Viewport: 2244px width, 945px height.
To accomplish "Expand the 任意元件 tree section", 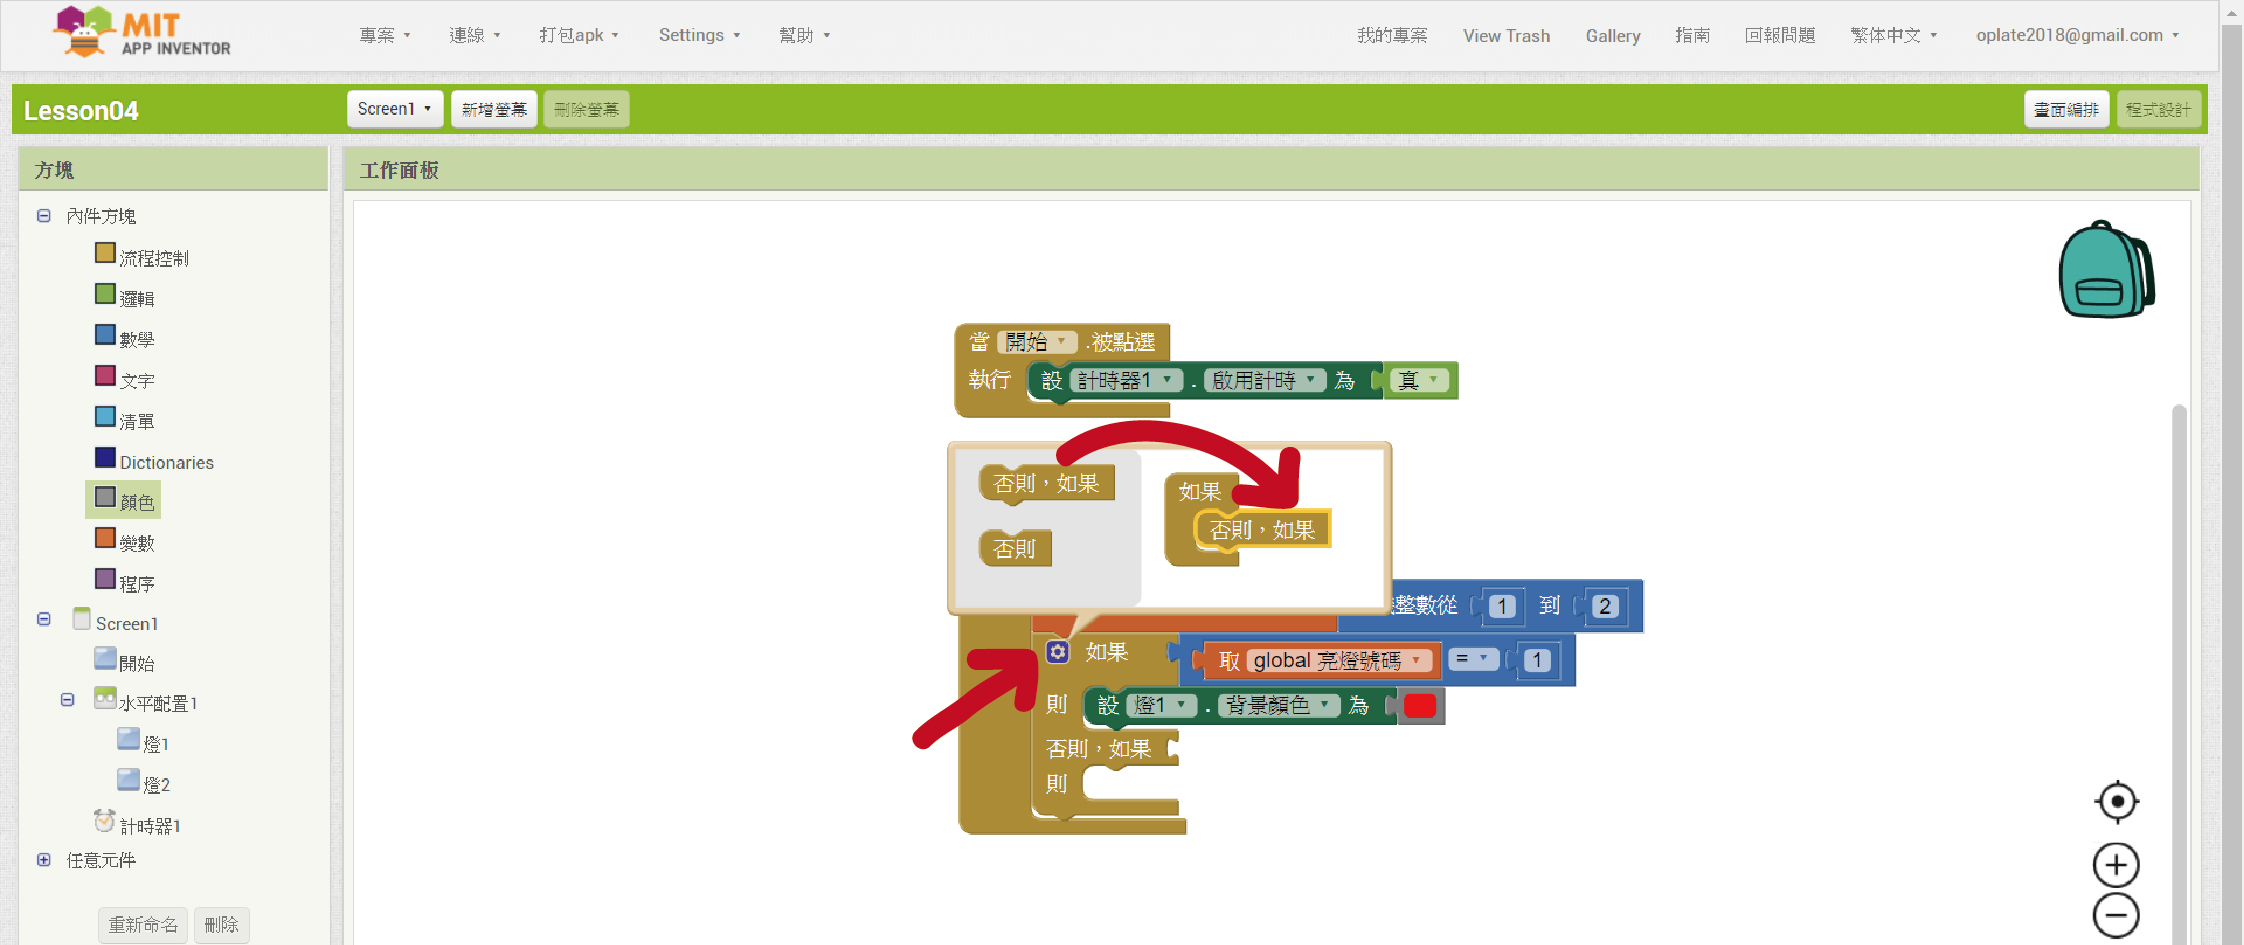I will coord(44,860).
